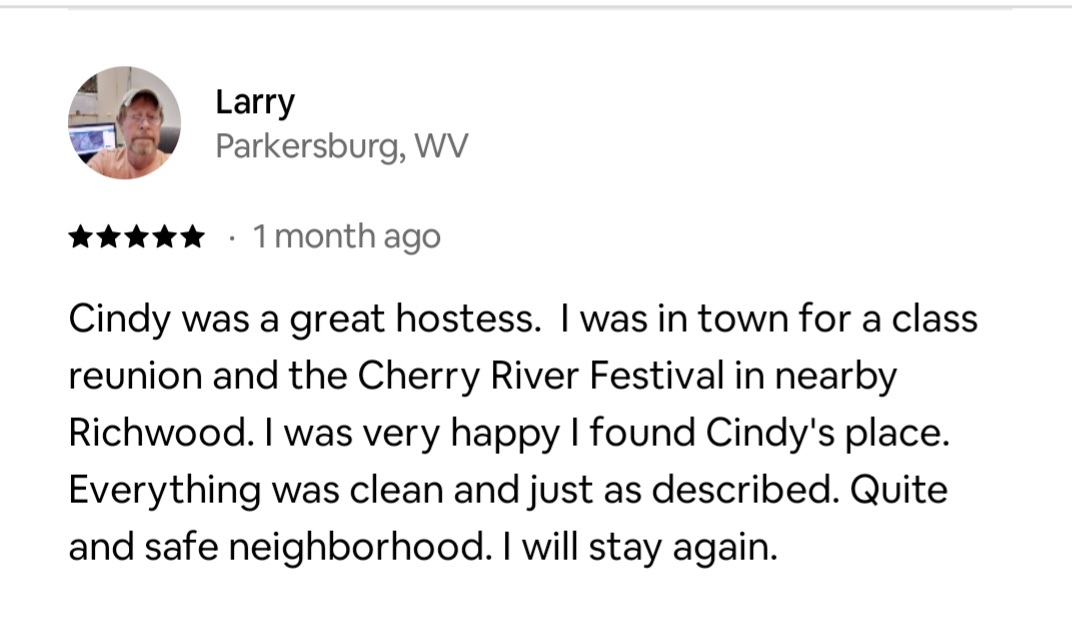Click the dot separator before the timestamp

231,238
